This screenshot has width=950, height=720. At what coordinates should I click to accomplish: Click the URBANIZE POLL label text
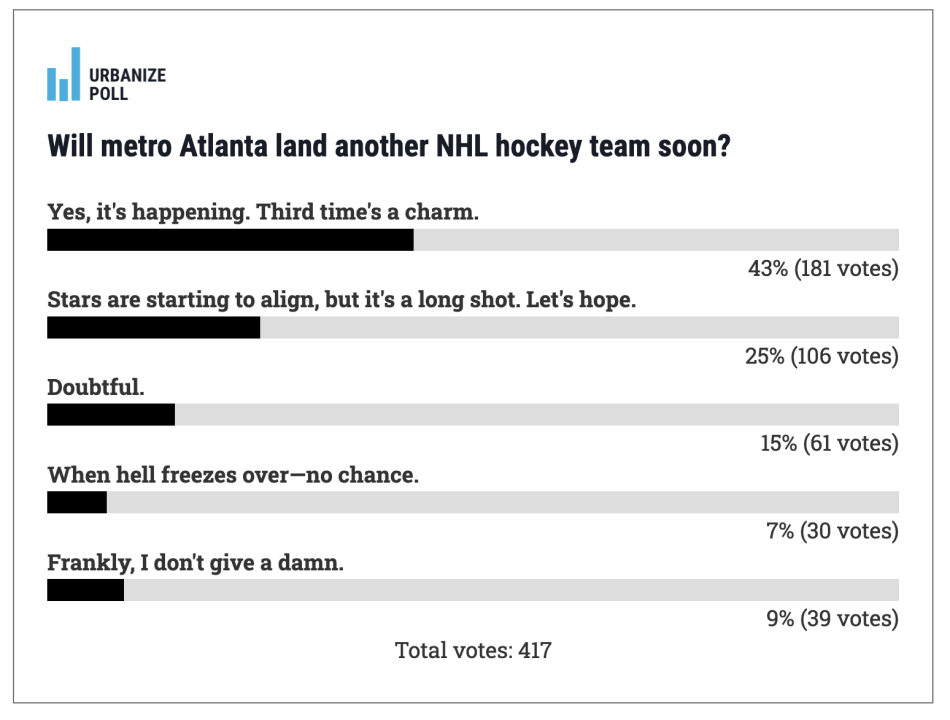pos(127,84)
